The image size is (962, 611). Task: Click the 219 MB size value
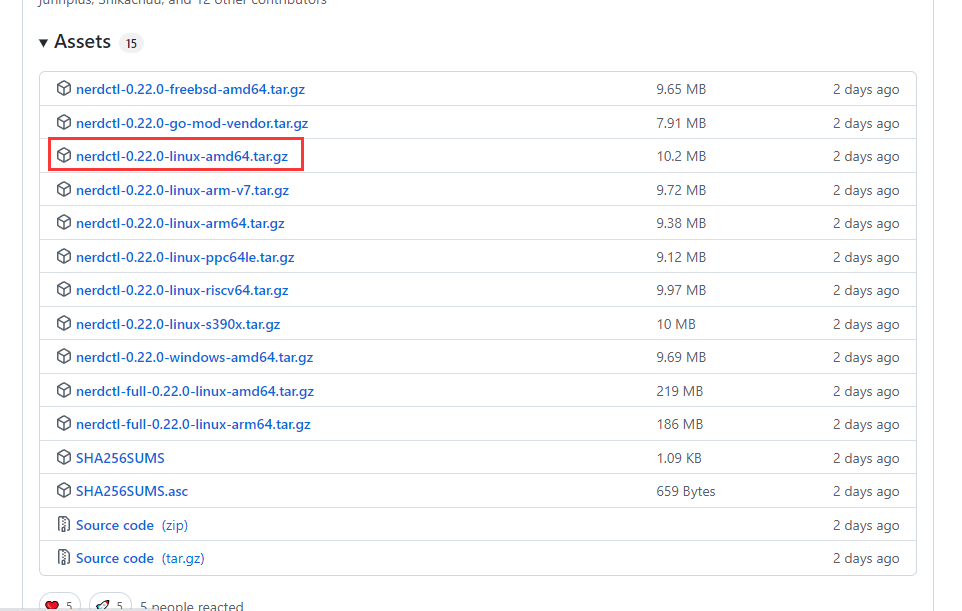coord(680,391)
